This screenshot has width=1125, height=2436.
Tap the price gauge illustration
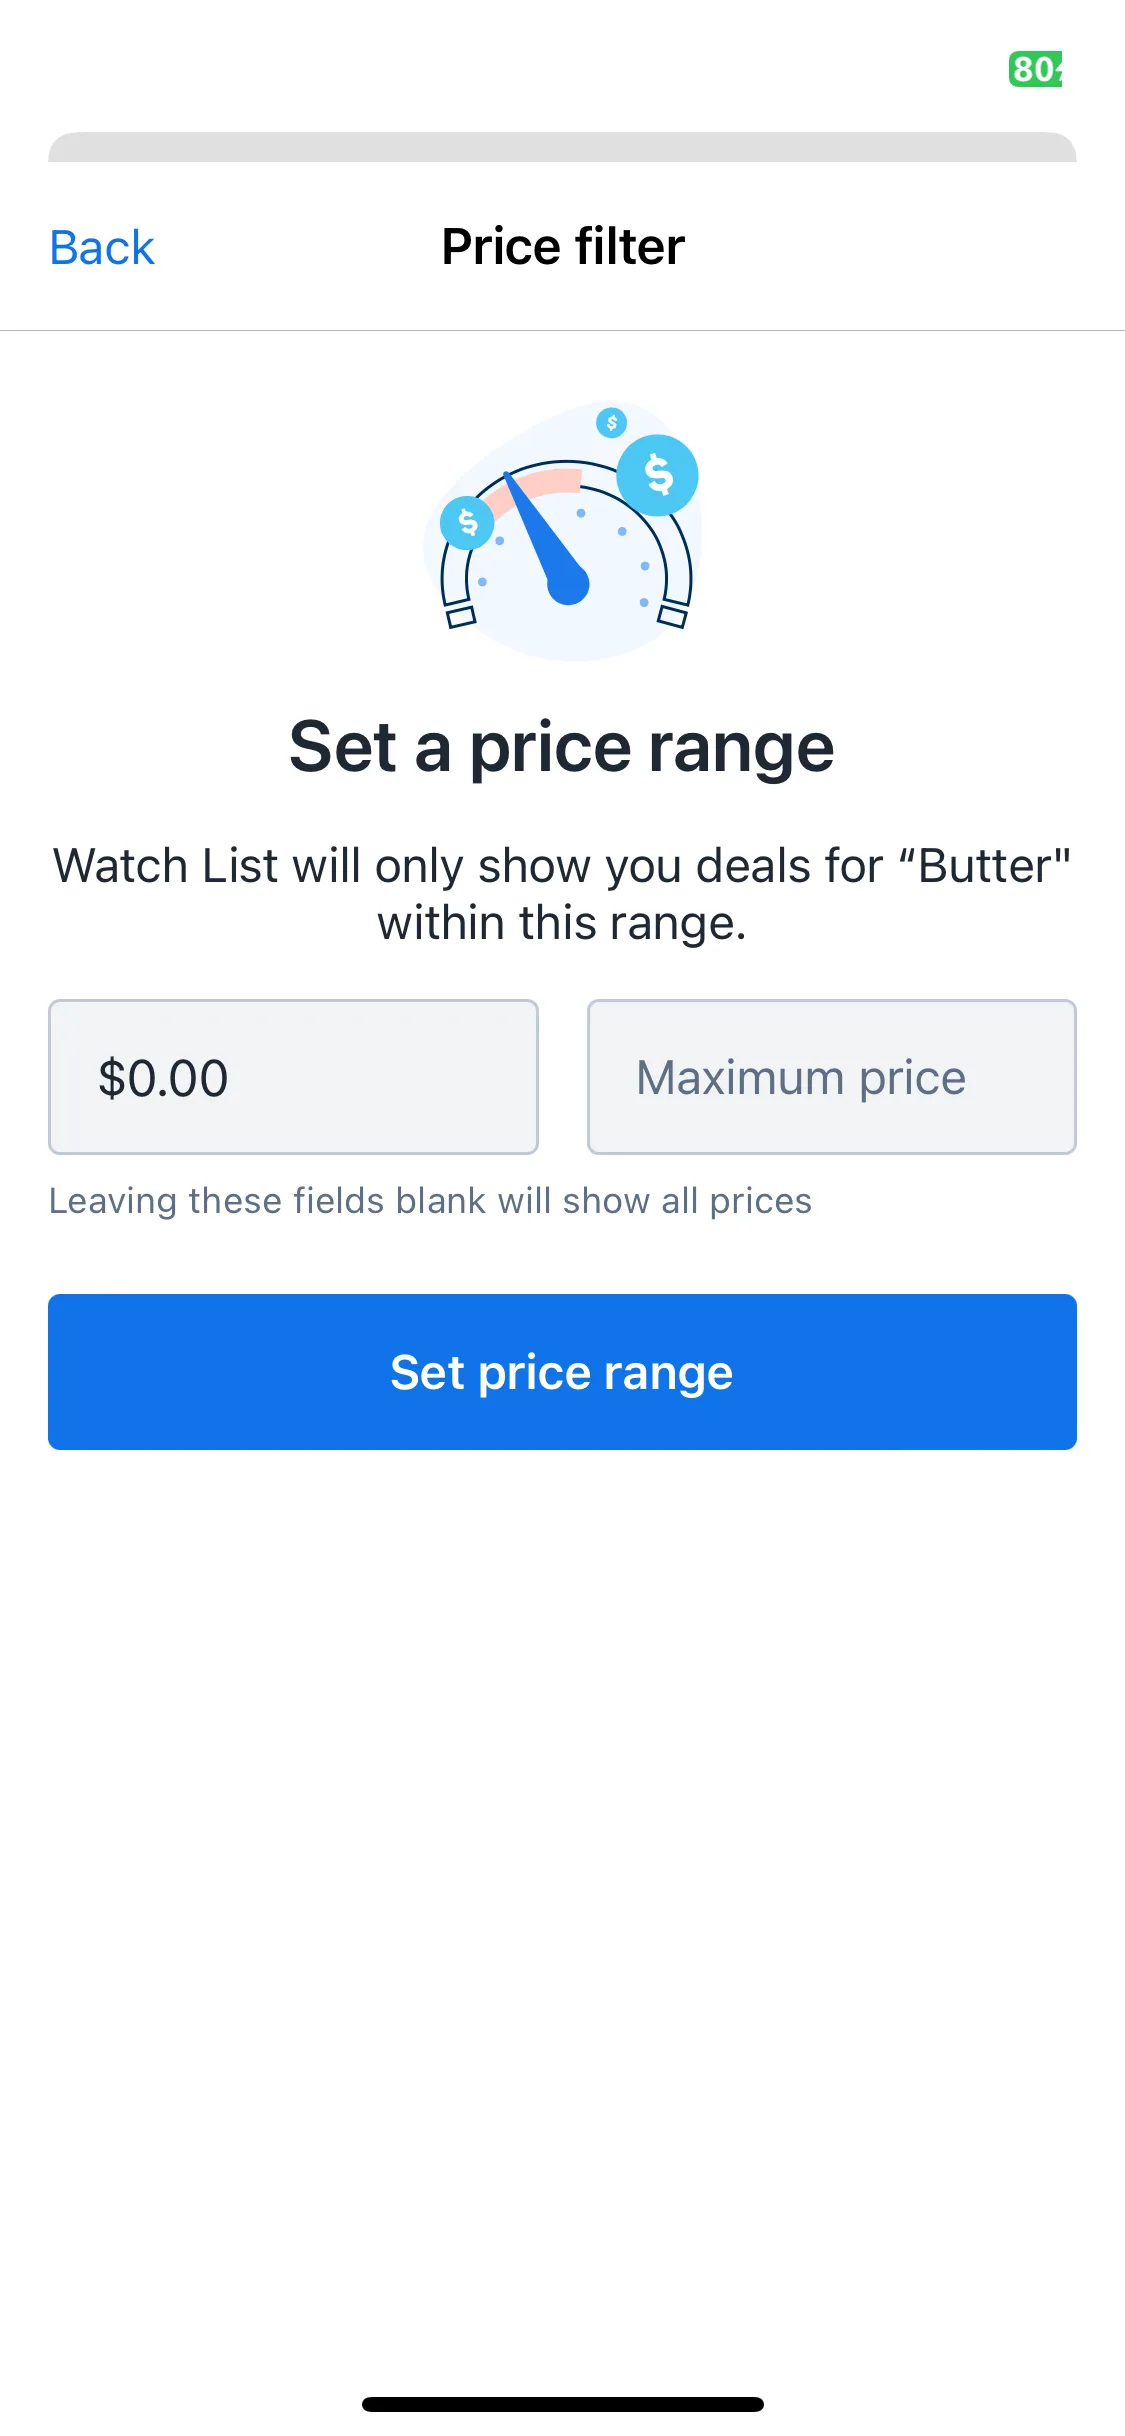click(563, 531)
